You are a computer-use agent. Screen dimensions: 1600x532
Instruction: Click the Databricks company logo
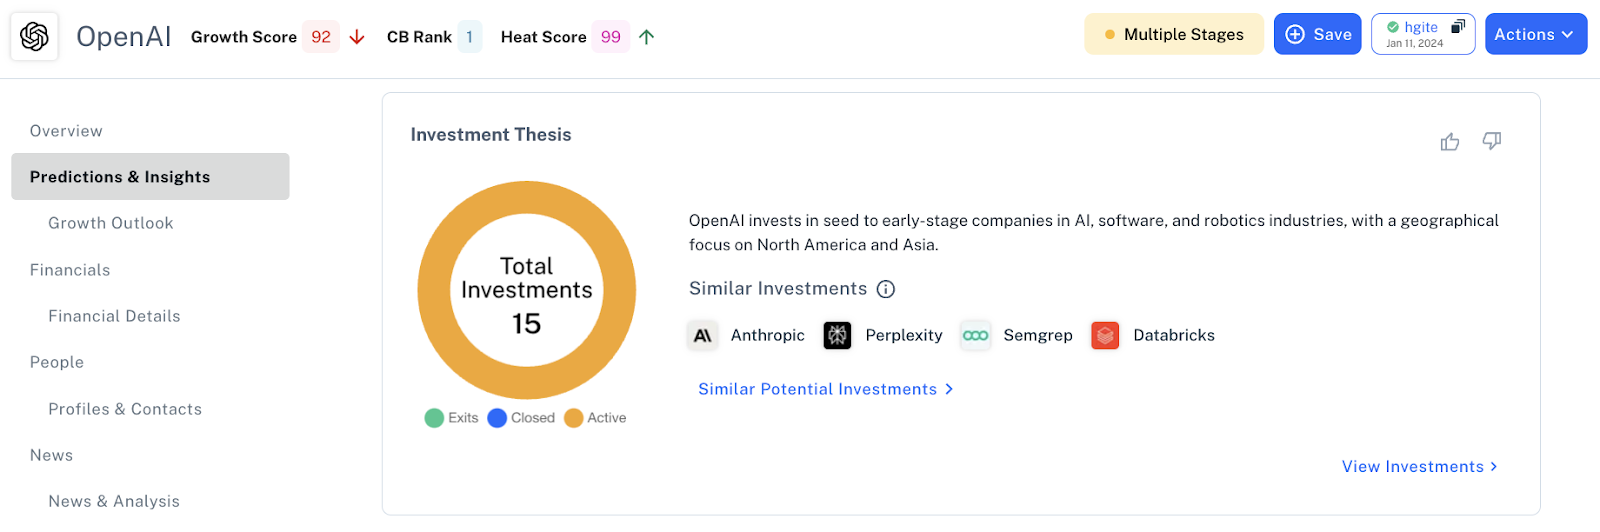click(x=1105, y=336)
